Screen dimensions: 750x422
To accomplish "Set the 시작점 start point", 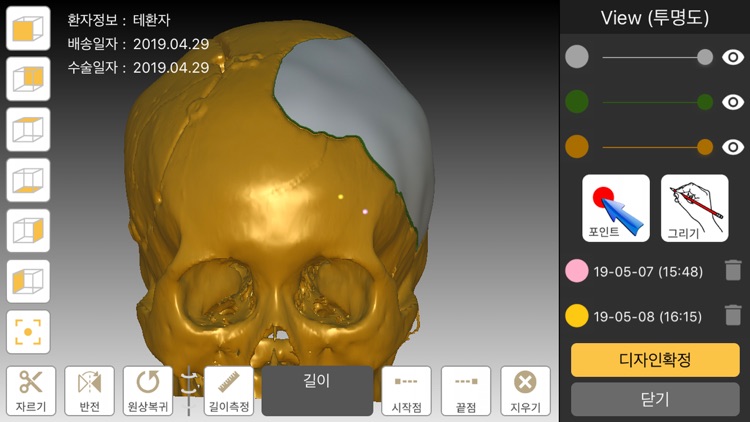I will pos(407,391).
